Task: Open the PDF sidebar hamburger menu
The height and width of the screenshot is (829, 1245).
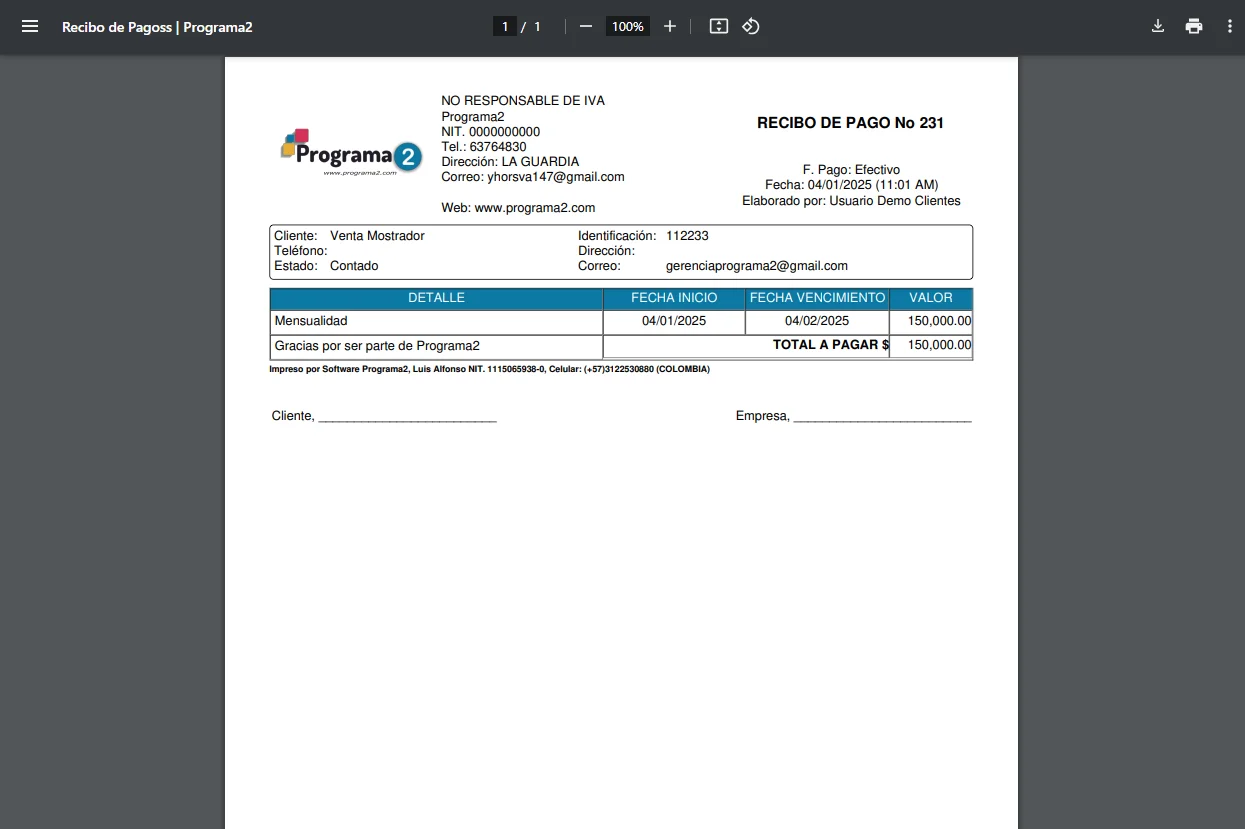Action: point(30,27)
